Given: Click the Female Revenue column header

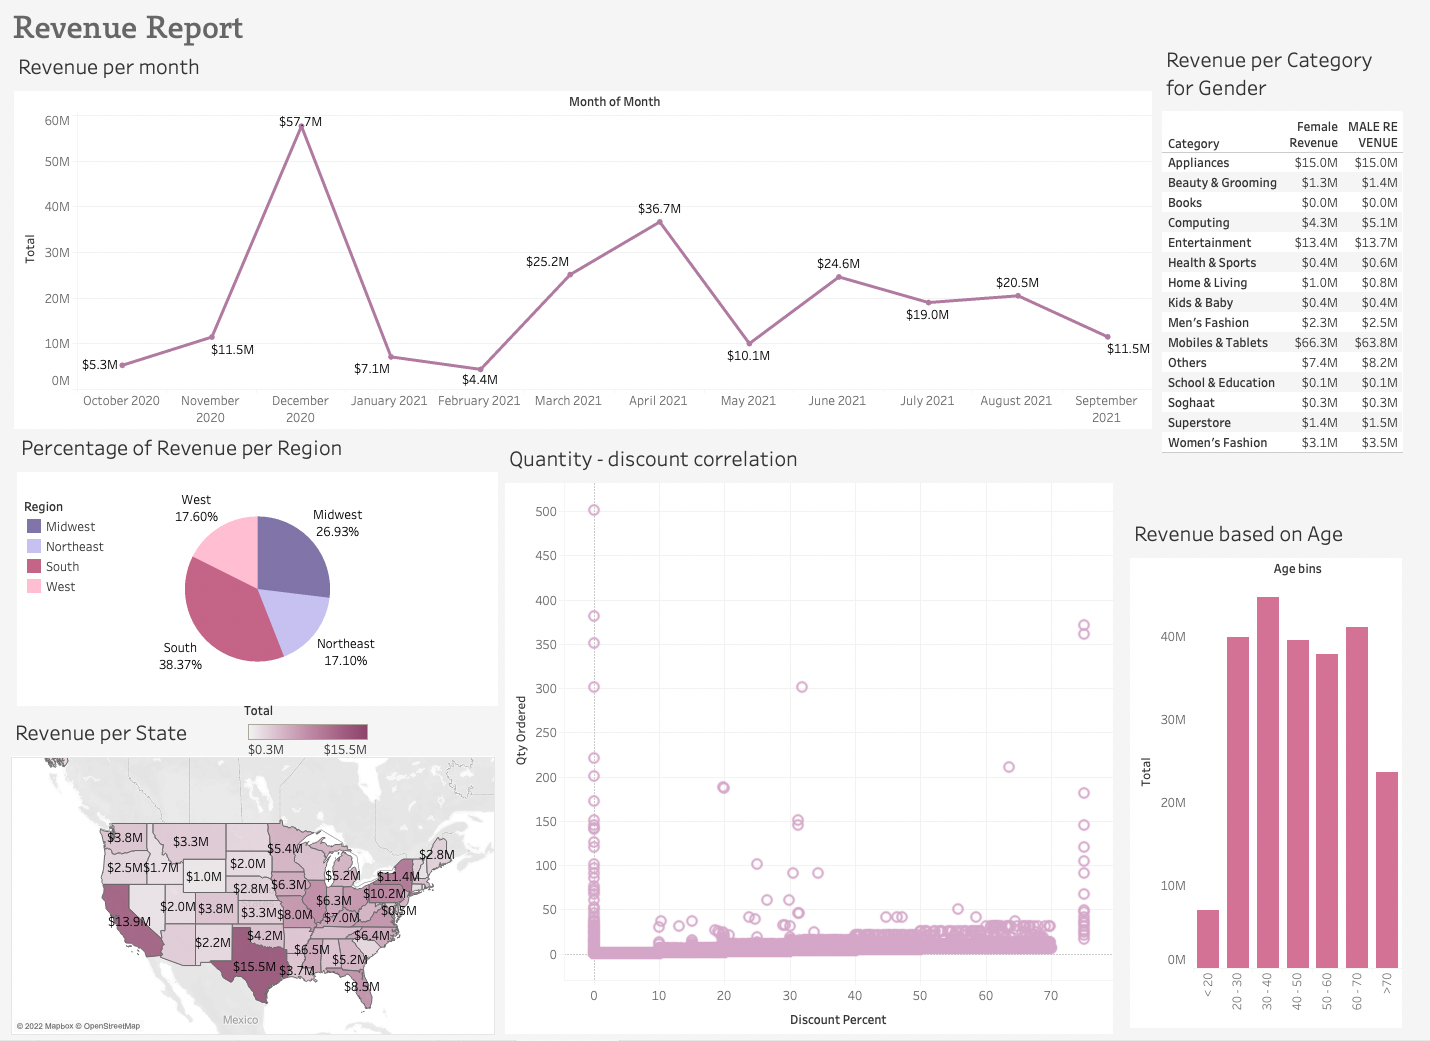Looking at the screenshot, I should pos(1313,135).
